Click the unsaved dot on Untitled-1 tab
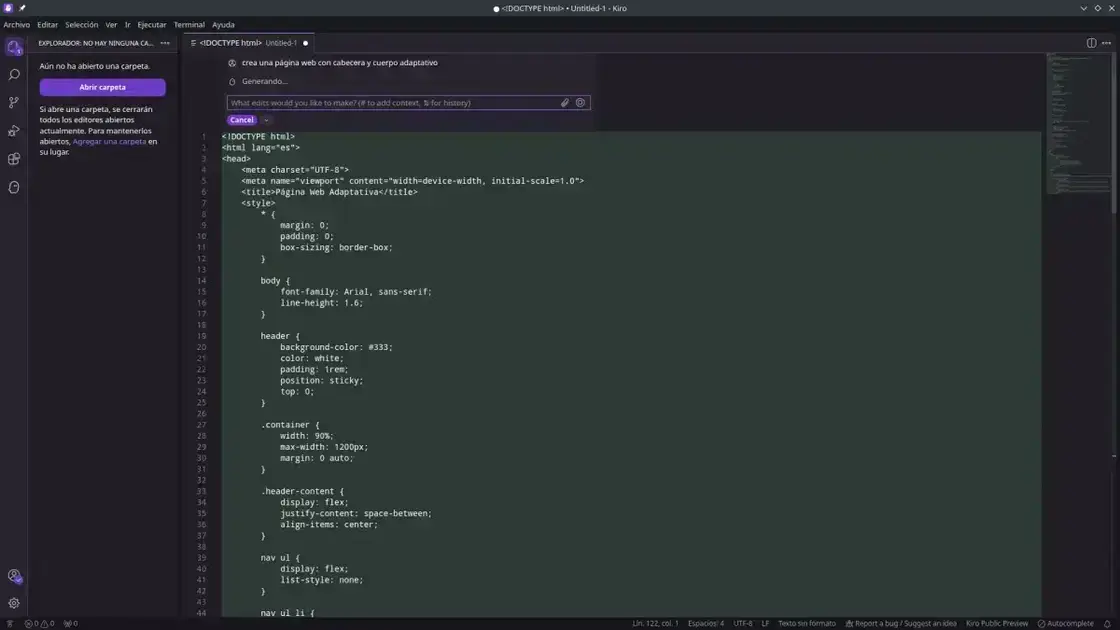This screenshot has height=630, width=1120. coord(306,43)
